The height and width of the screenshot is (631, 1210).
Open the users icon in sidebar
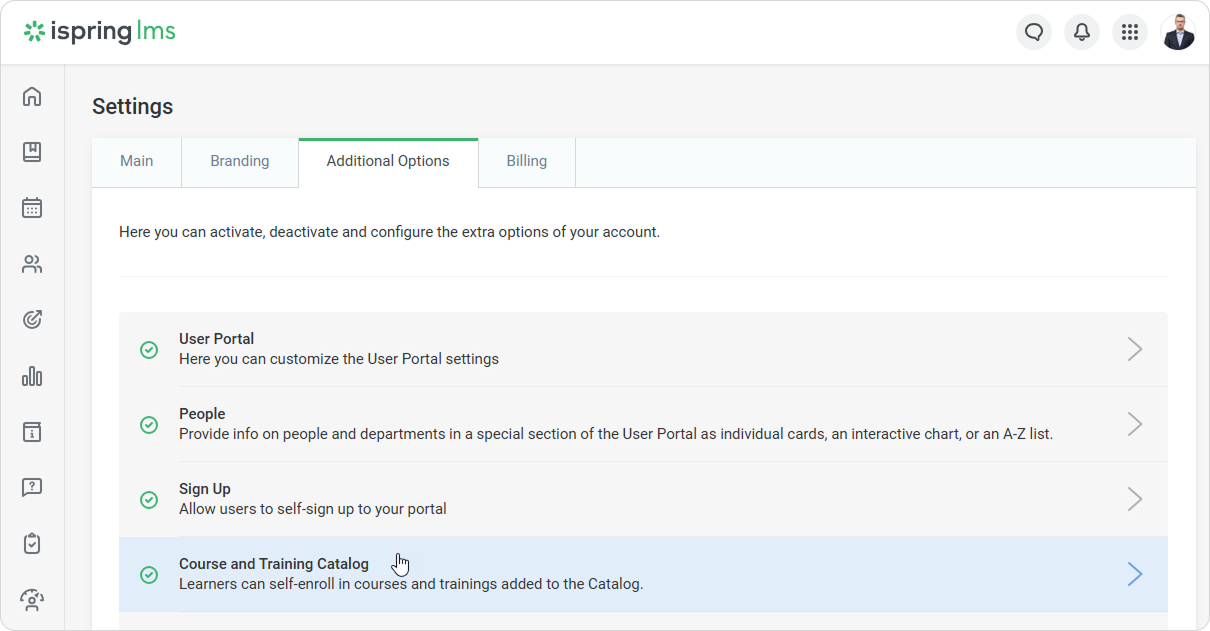click(x=32, y=264)
